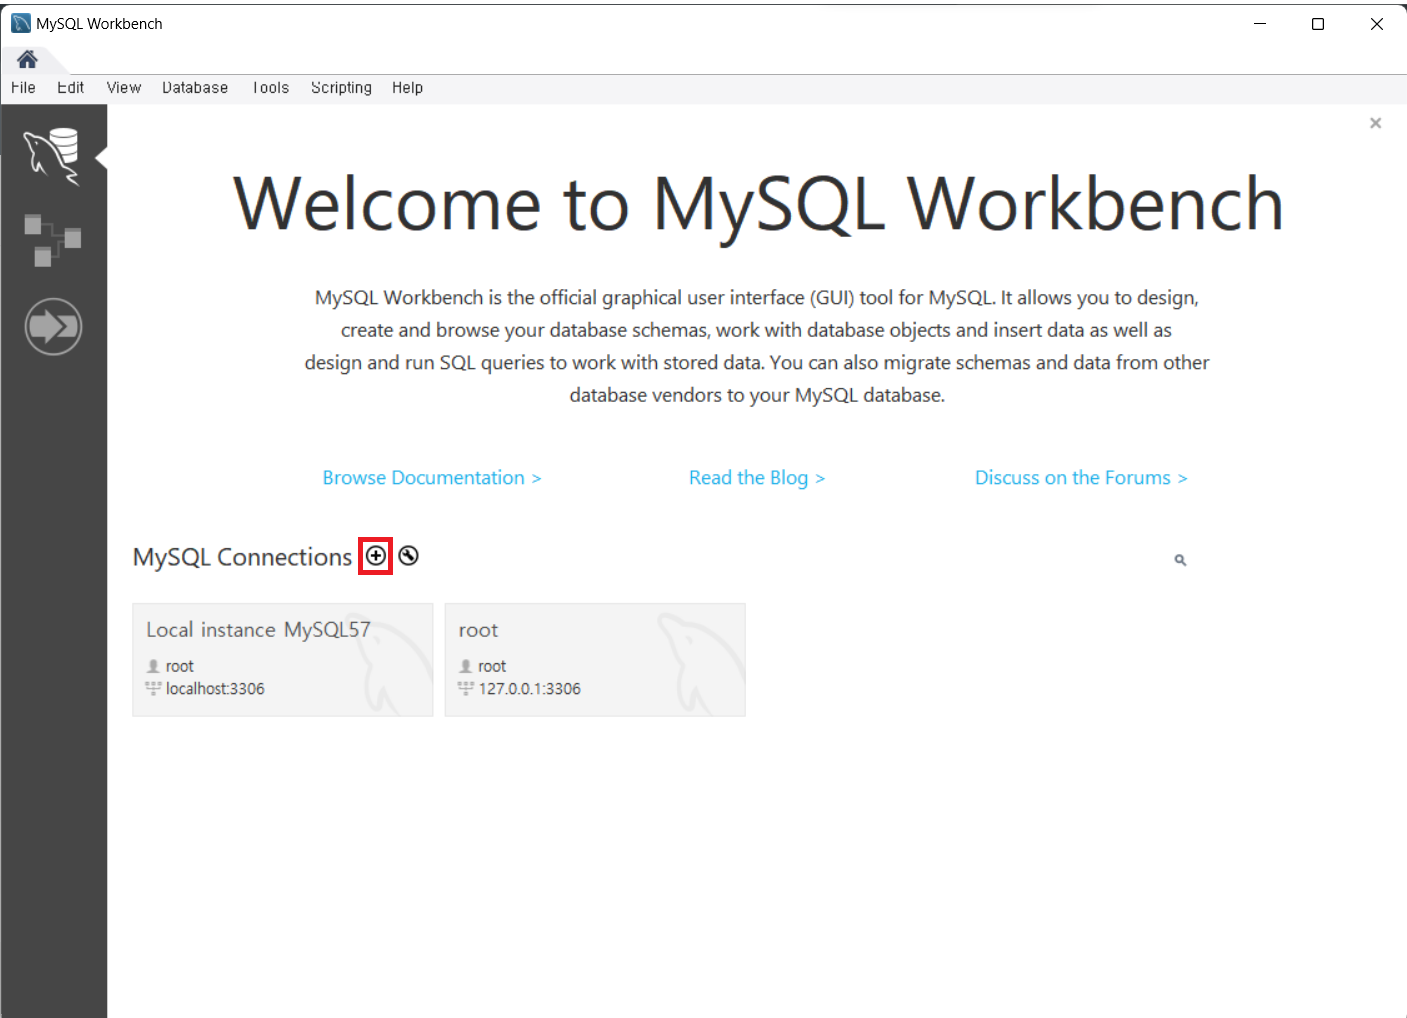Viewport: 1407px width, 1018px height.
Task: Open the Local instance MySQL57 connection tile
Action: pyautogui.click(x=282, y=659)
